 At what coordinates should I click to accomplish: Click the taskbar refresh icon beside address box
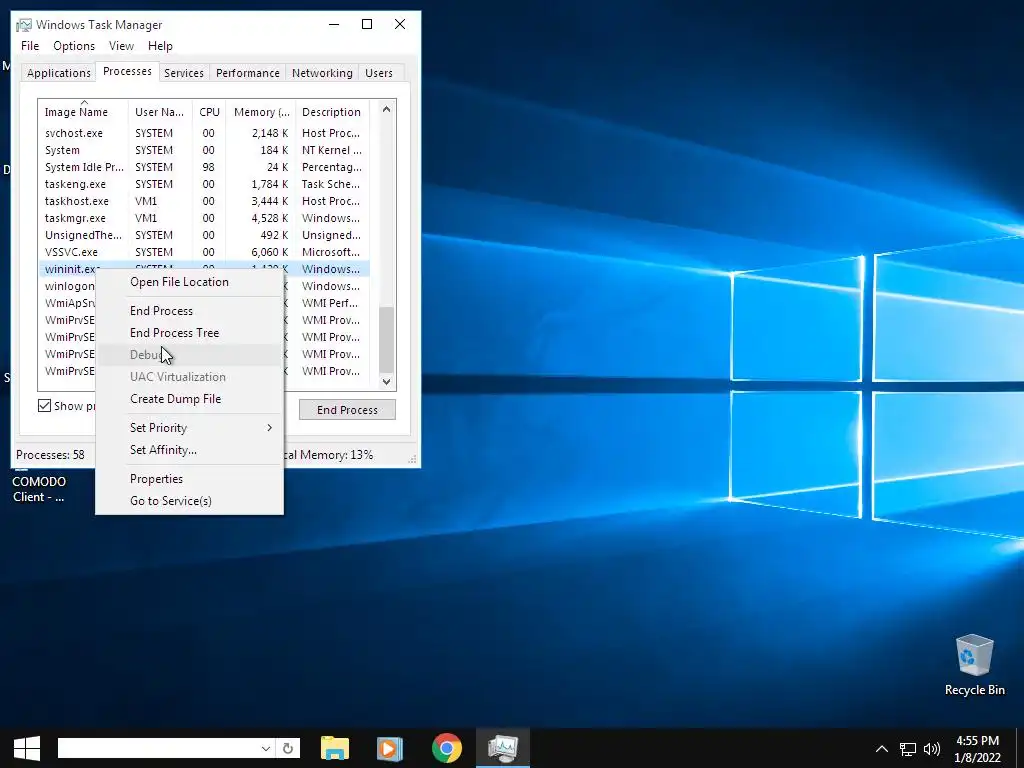288,748
